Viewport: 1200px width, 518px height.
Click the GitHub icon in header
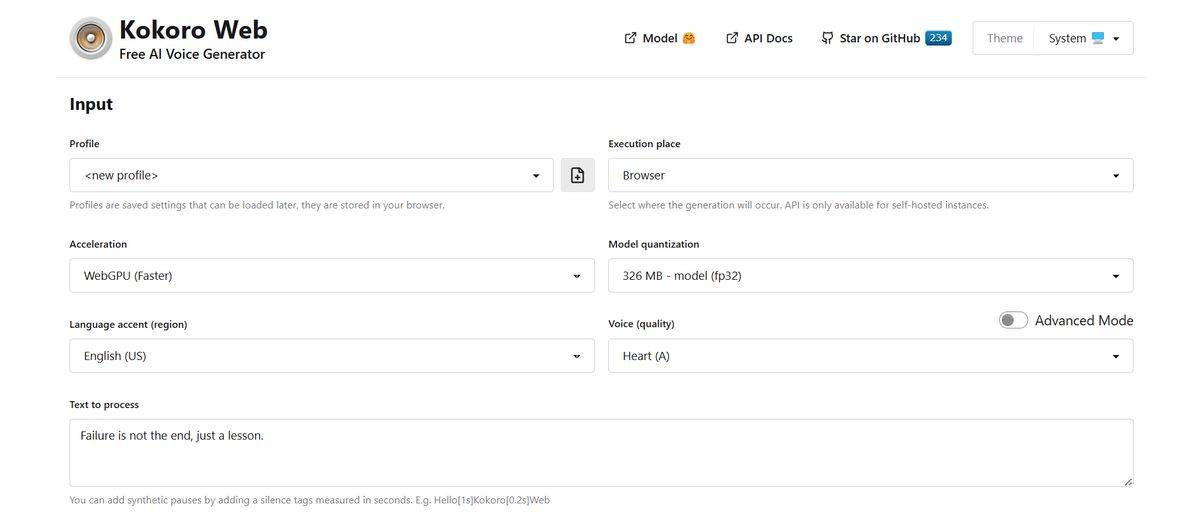pos(827,38)
